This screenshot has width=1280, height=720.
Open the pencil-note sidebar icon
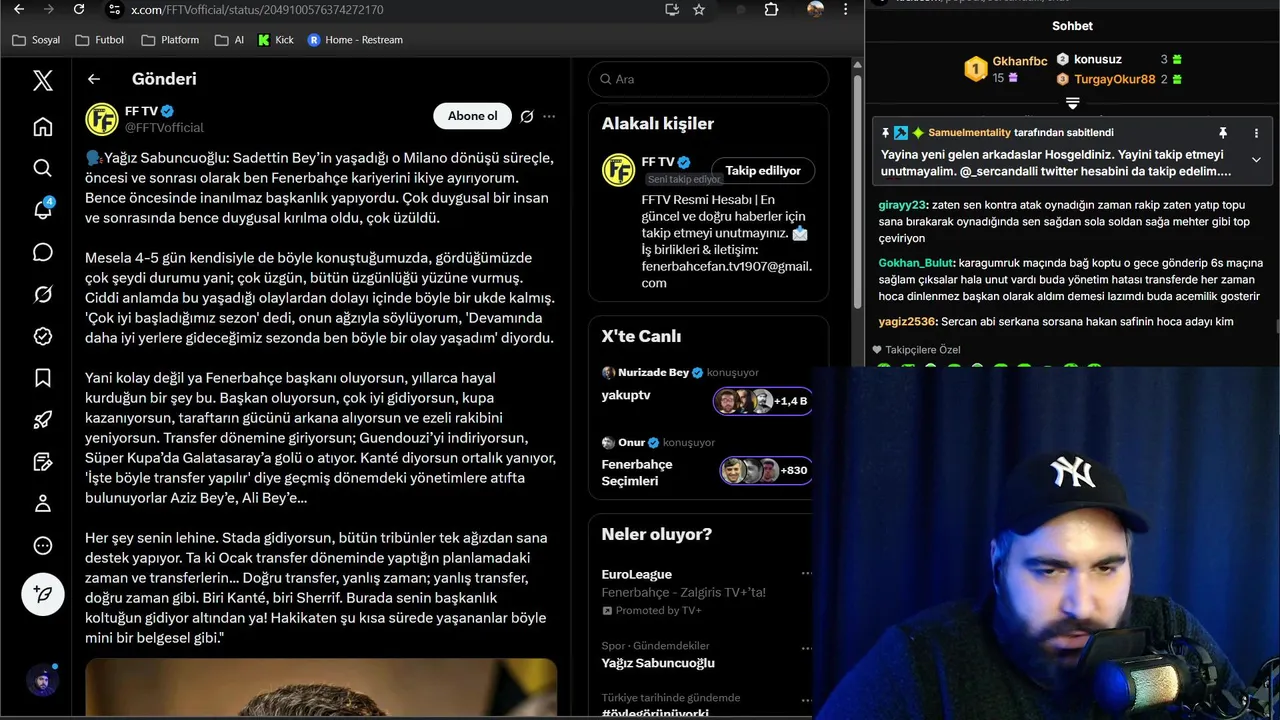tap(42, 462)
